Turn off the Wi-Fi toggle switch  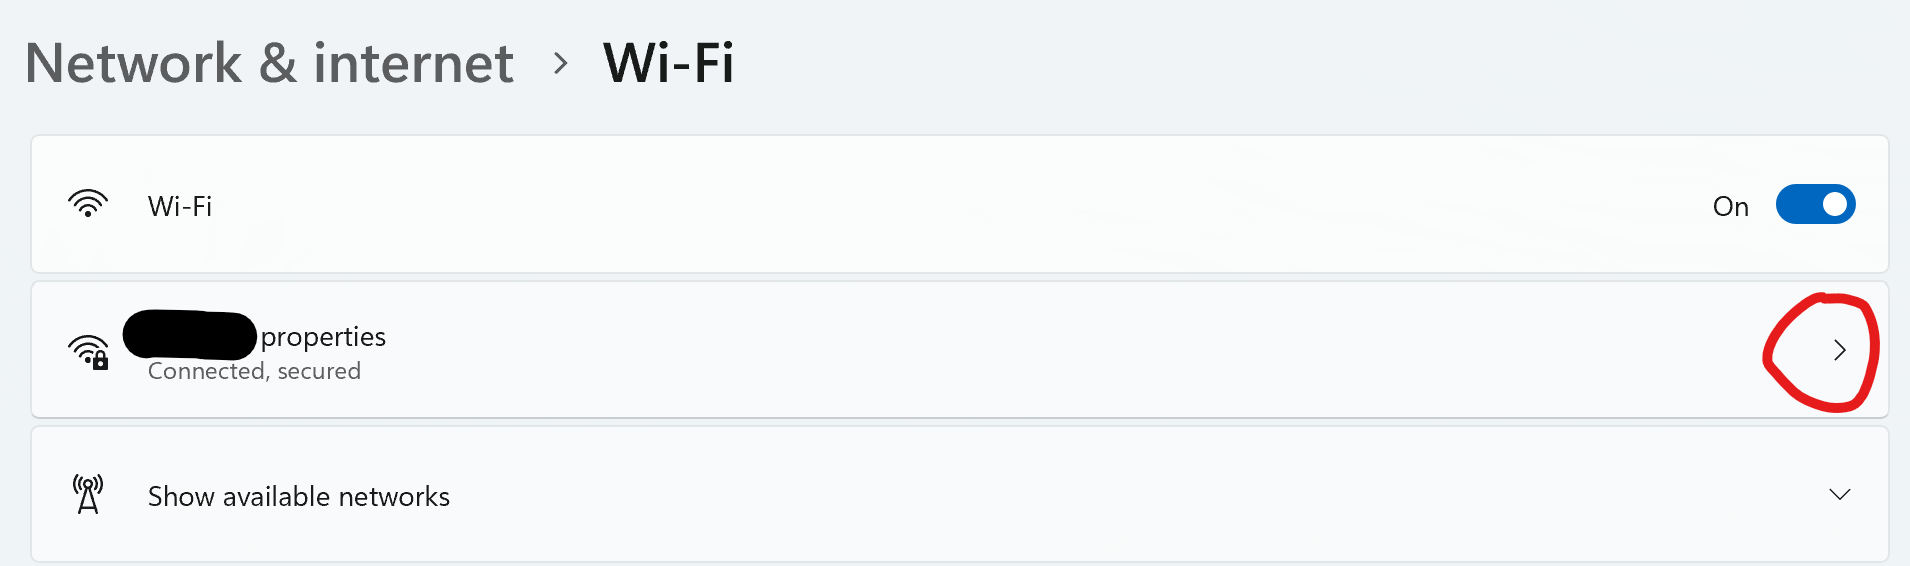[x=1815, y=204]
